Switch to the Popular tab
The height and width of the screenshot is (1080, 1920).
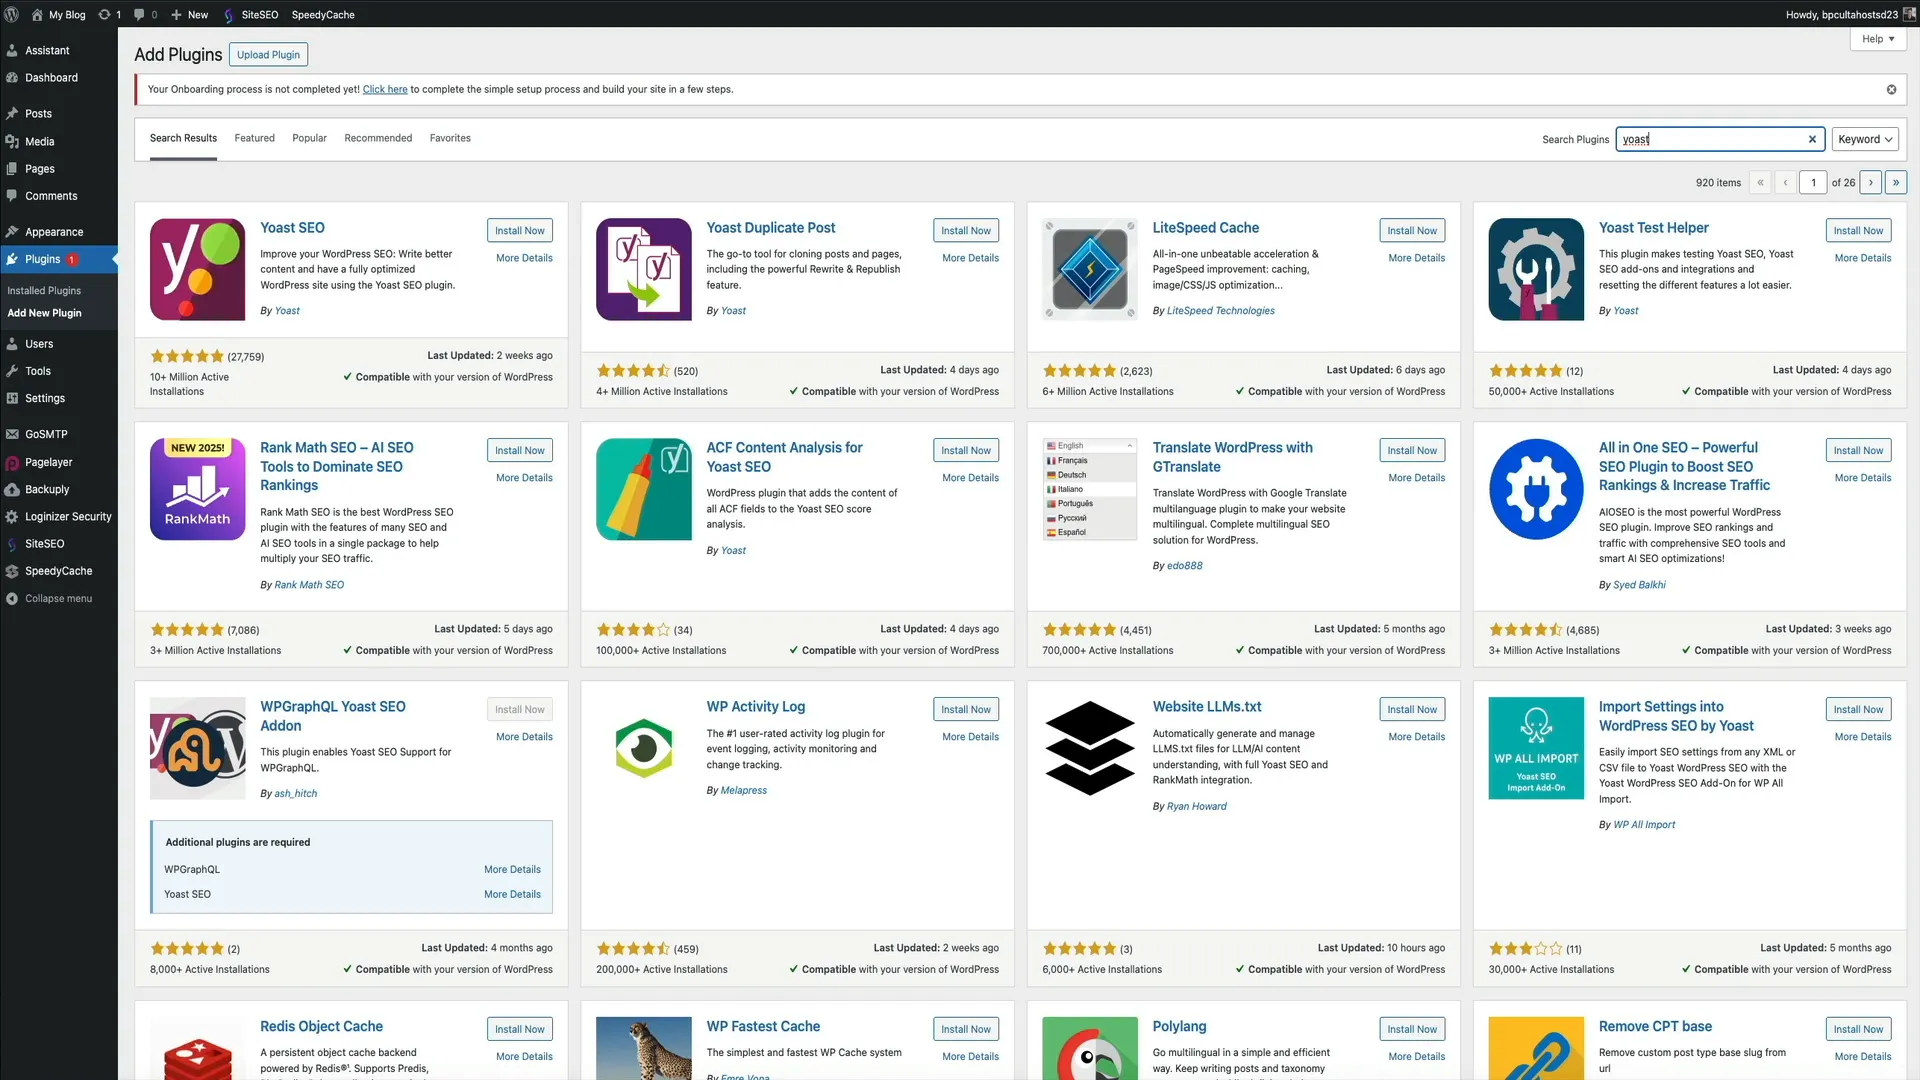309,138
